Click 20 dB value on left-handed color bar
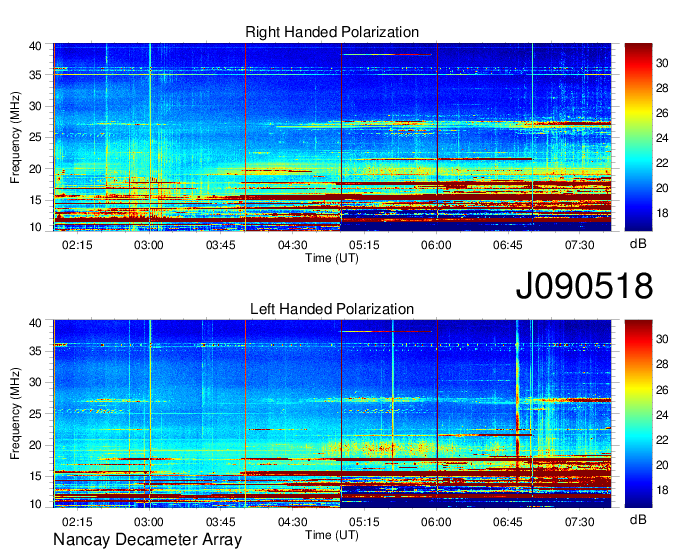Image resolution: width=680 pixels, height=552 pixels. [x=662, y=465]
